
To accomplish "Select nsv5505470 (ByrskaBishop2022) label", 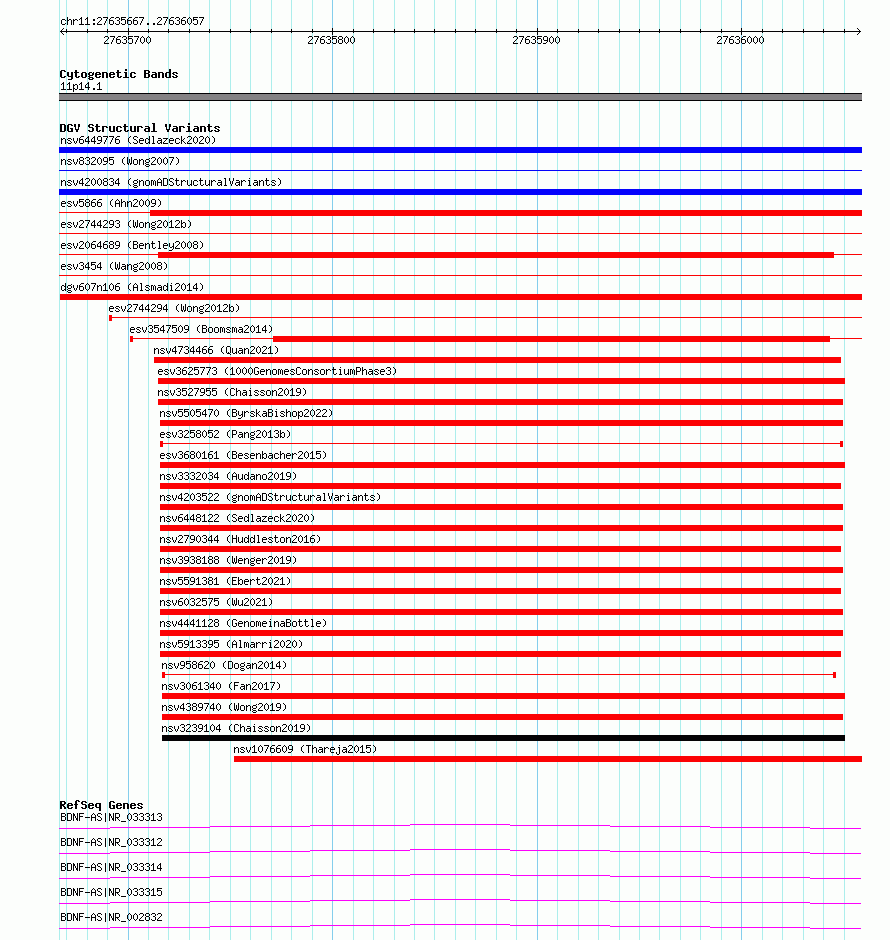I will tap(246, 413).
